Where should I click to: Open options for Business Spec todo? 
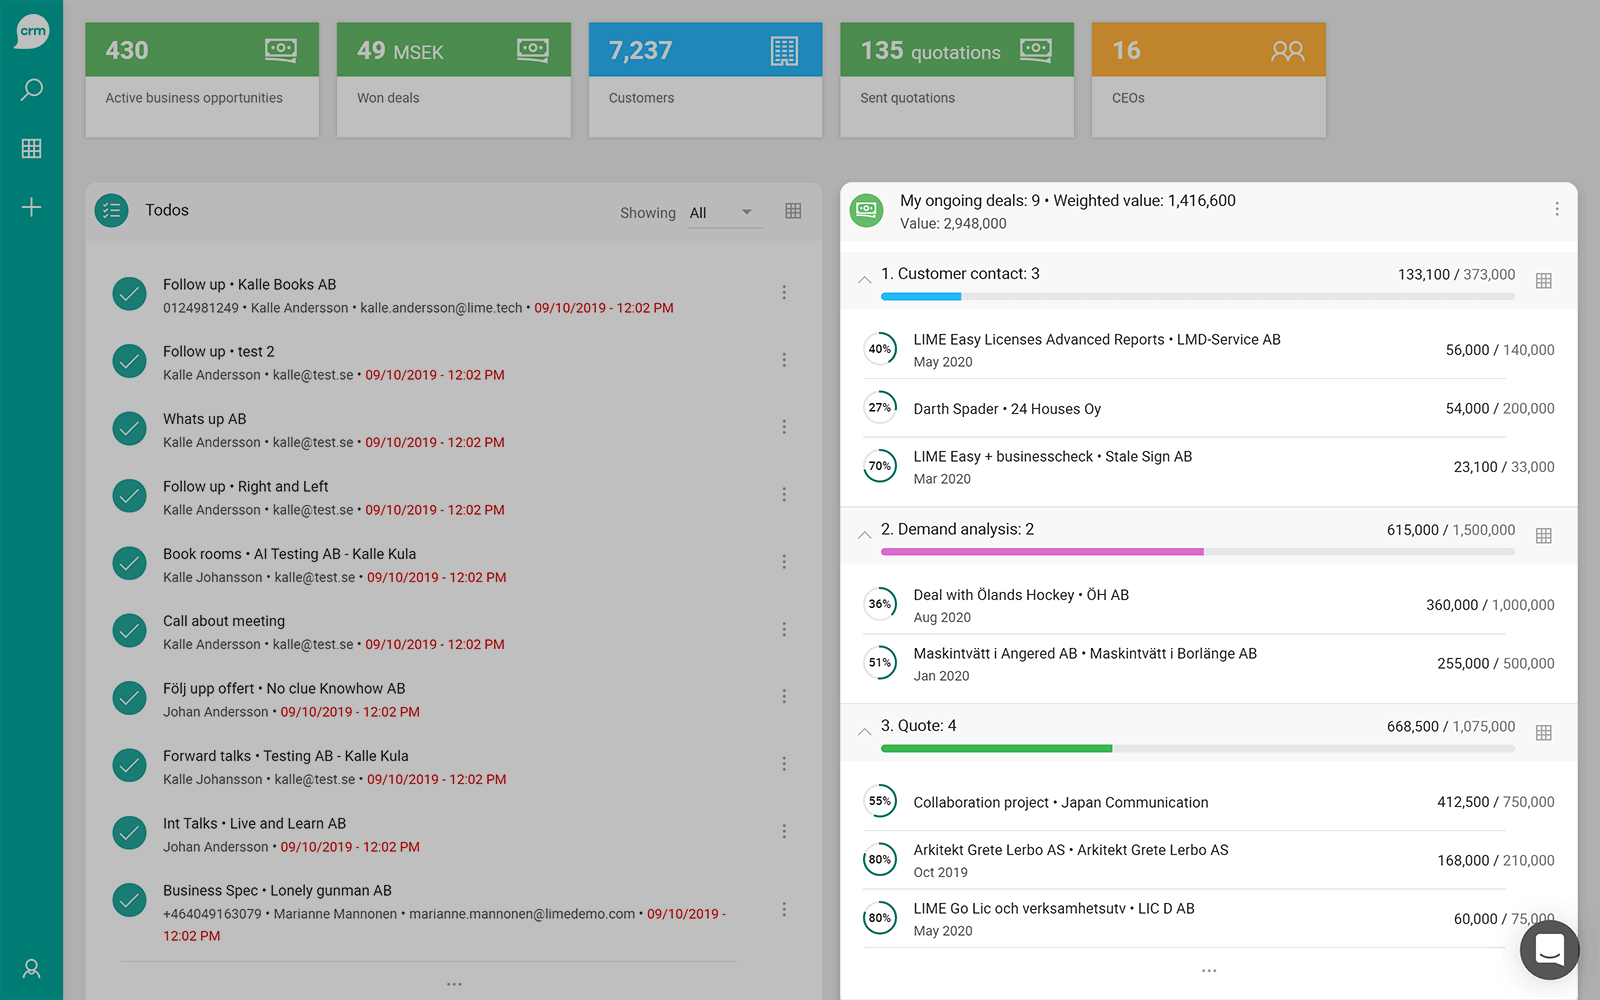click(x=784, y=910)
